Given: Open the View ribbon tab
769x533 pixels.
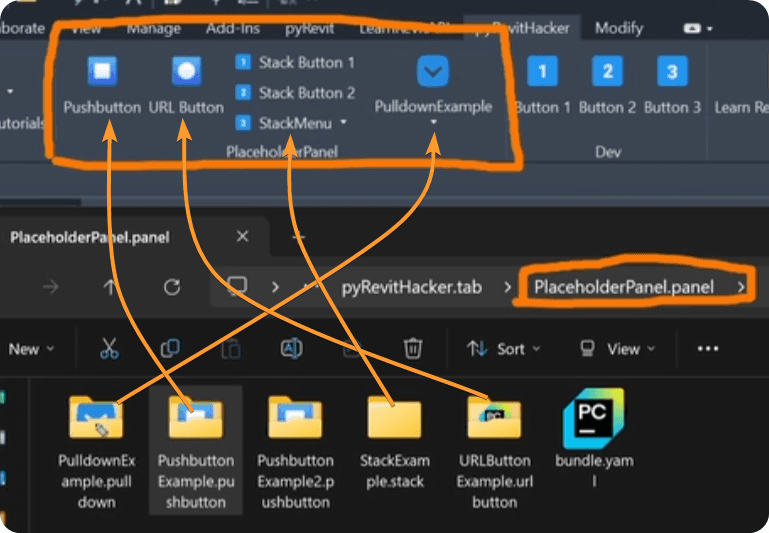Looking at the screenshot, I should click(86, 28).
